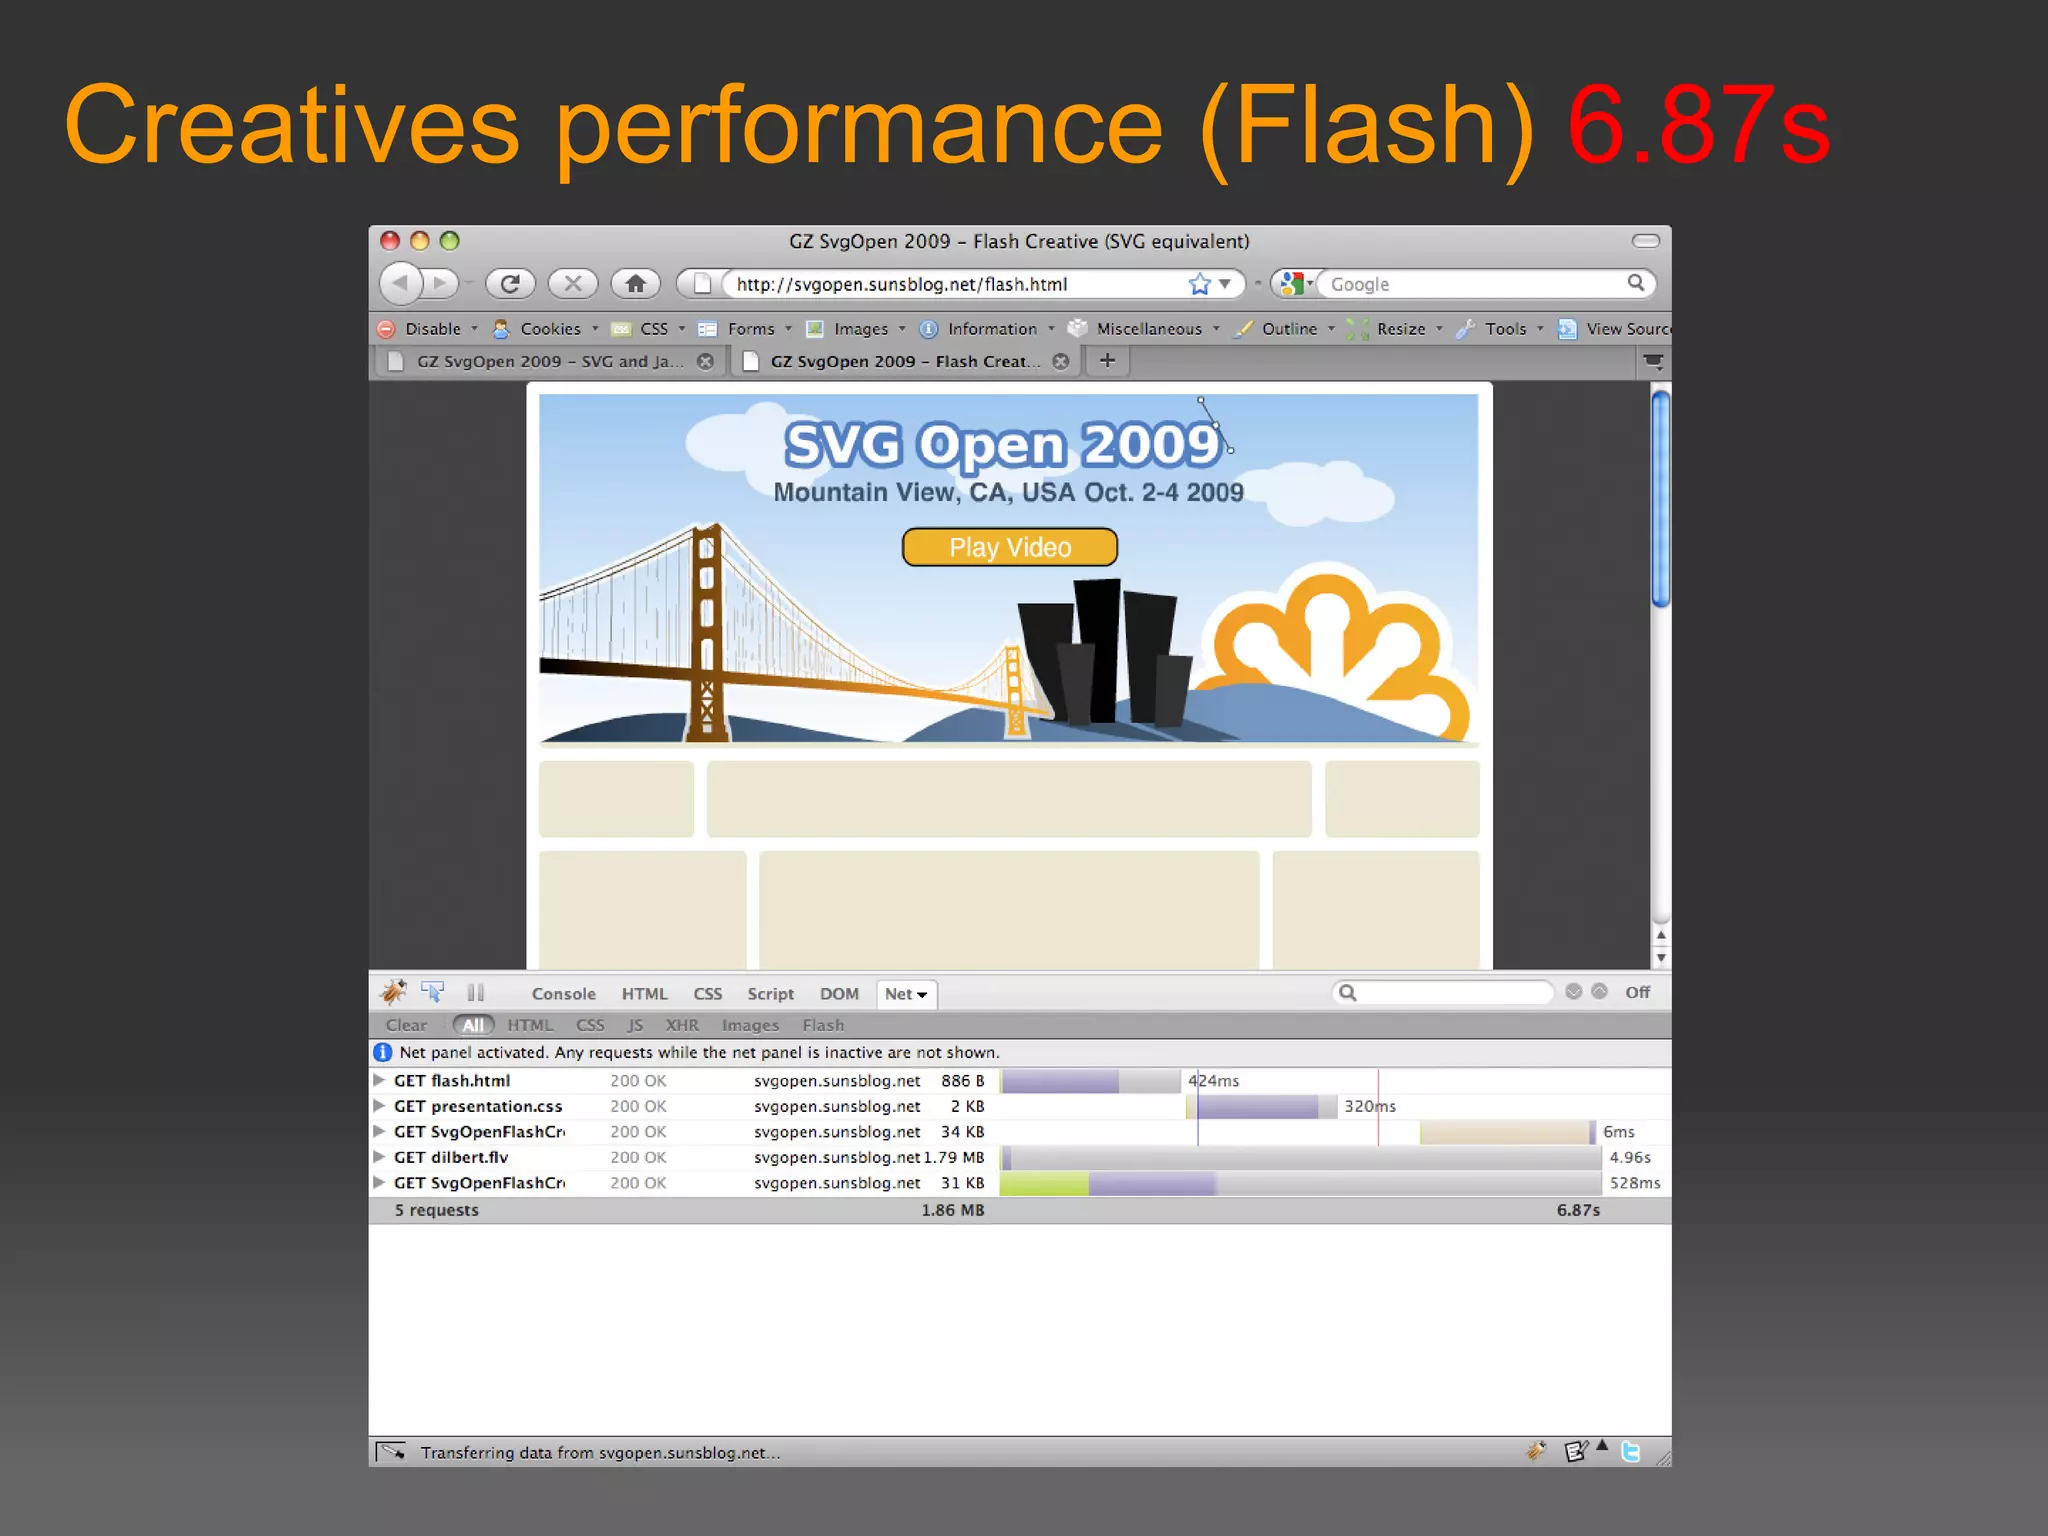Close the 'SVG and Ja...' tab
Viewport: 2048px width, 1536px height.
tap(706, 362)
